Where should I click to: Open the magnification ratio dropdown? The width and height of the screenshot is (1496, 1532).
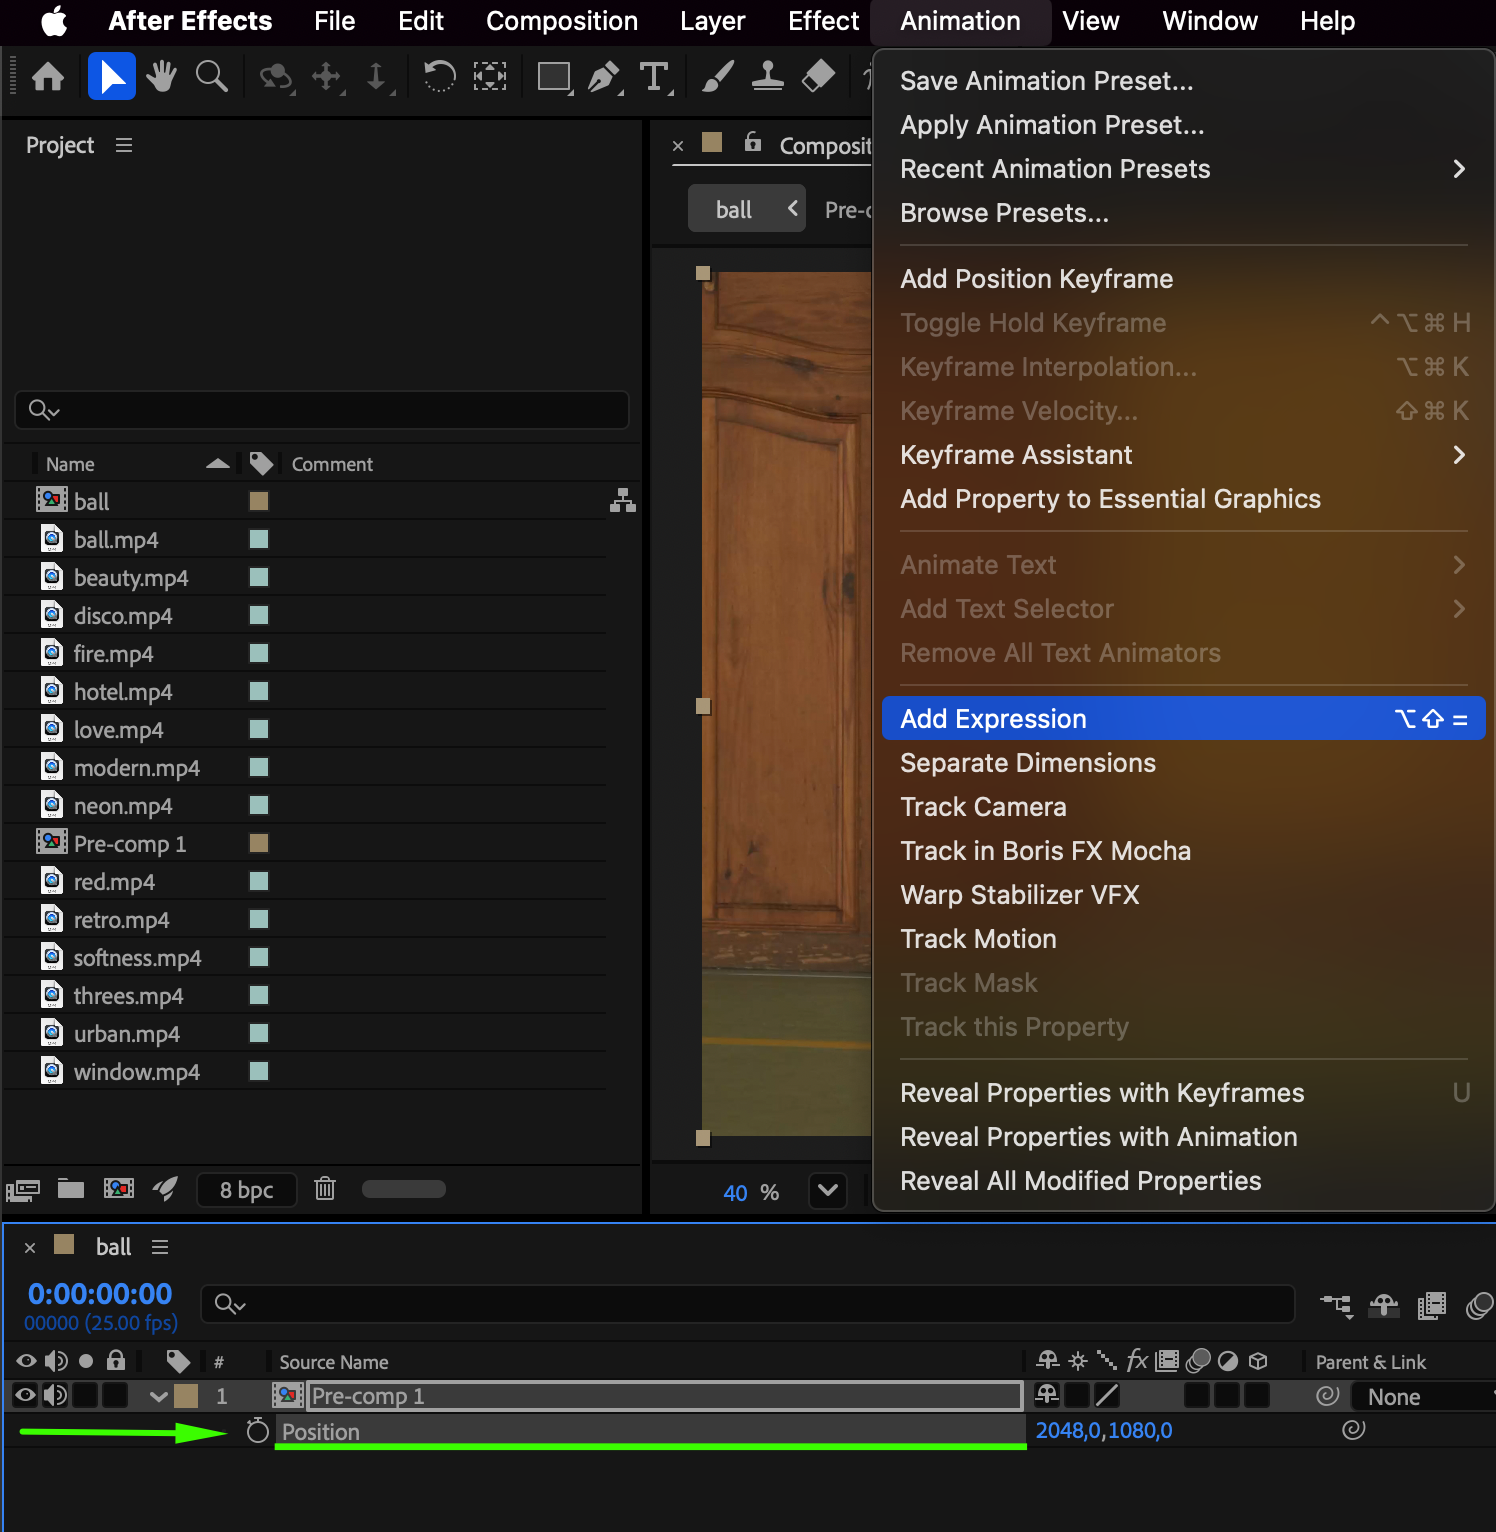[828, 1191]
